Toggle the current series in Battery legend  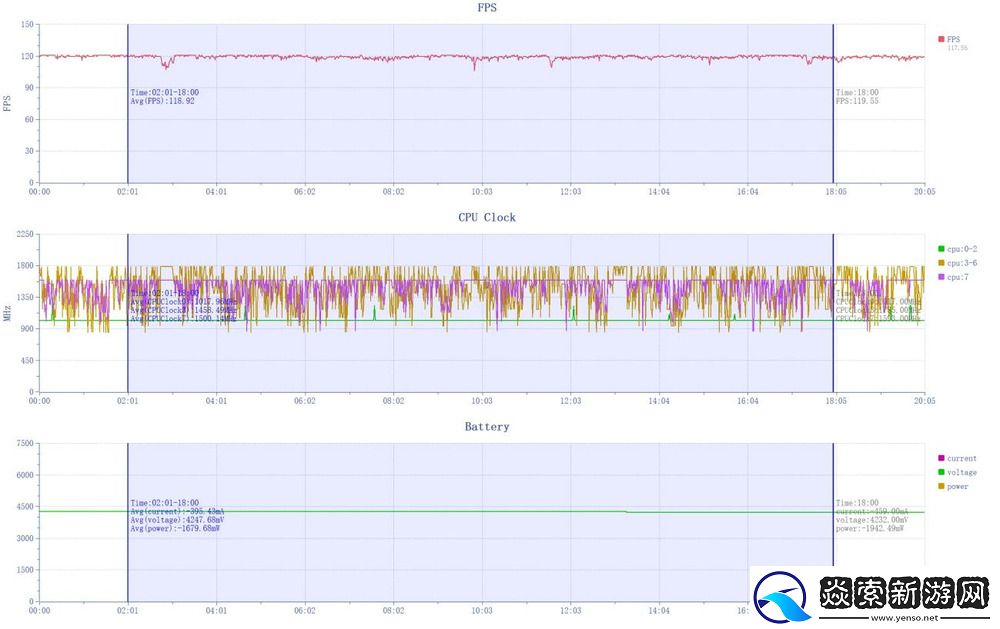click(x=956, y=458)
